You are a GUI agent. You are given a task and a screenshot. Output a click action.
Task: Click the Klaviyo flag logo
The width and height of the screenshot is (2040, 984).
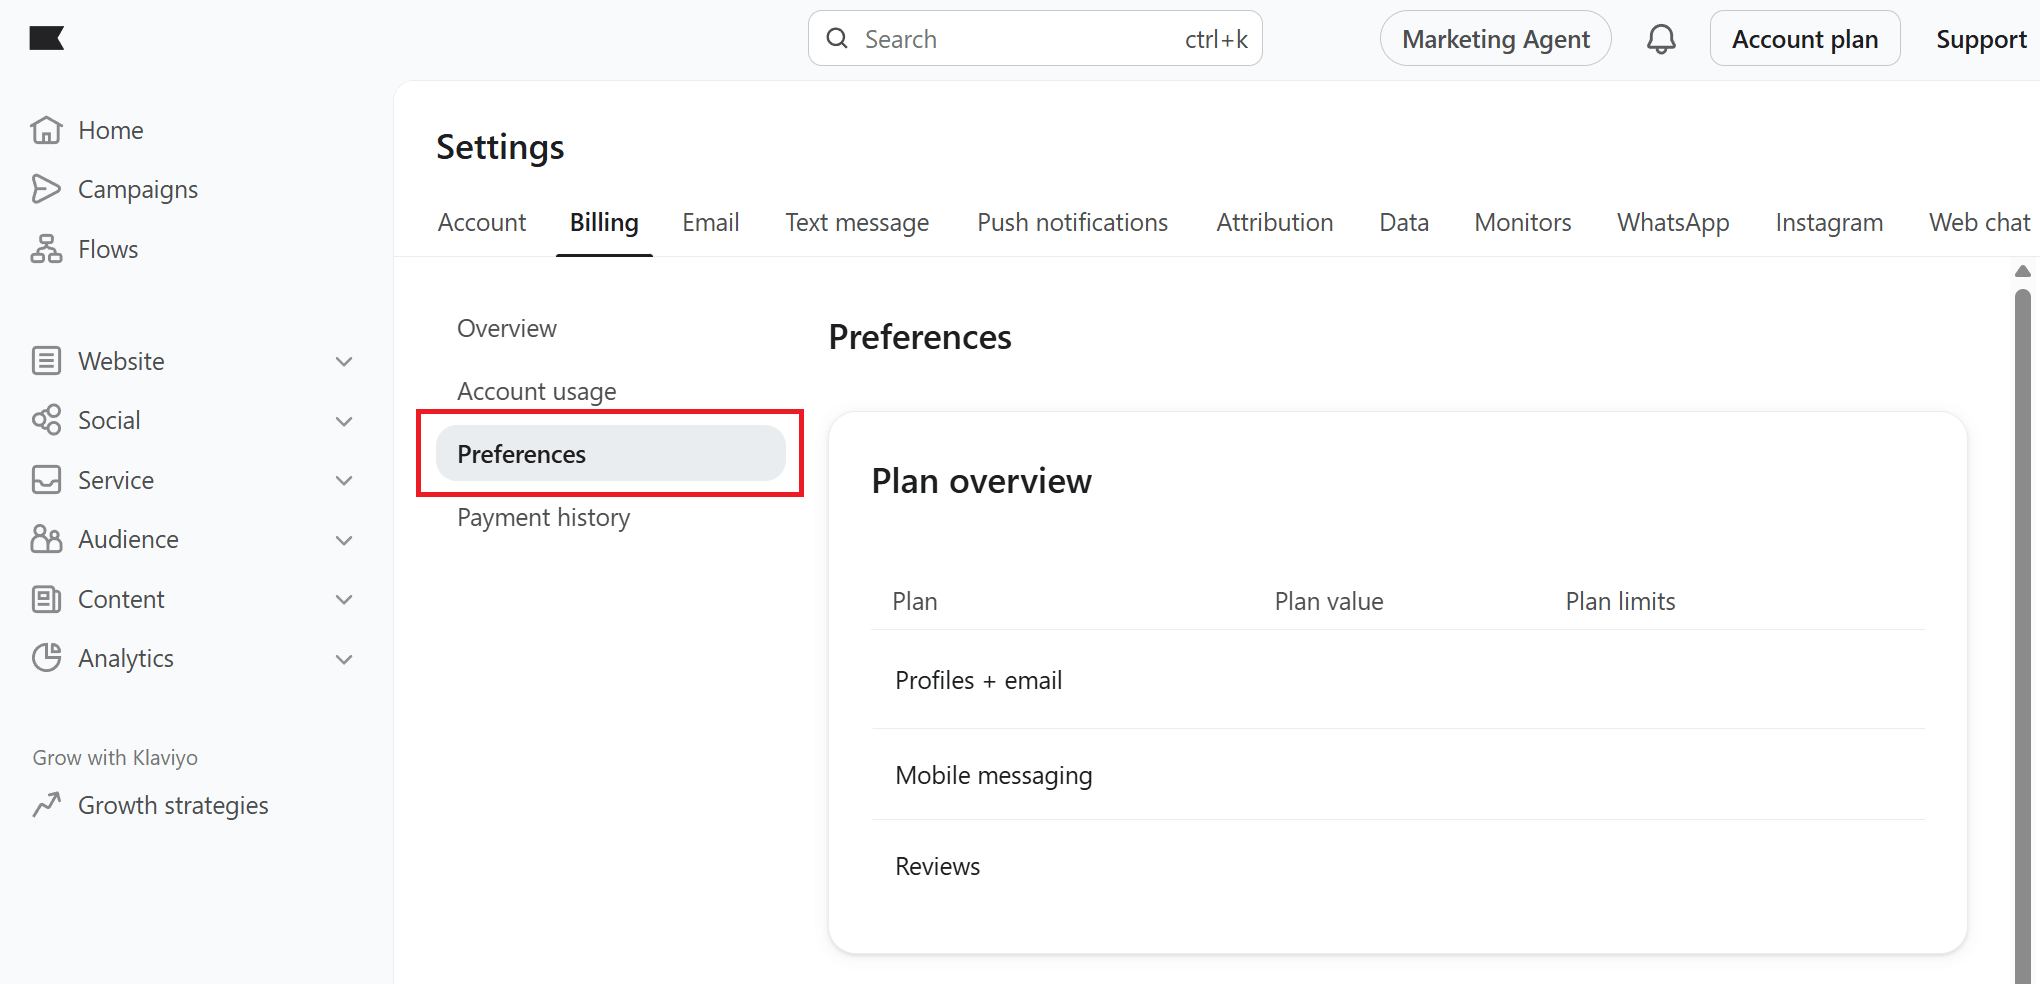(x=46, y=39)
